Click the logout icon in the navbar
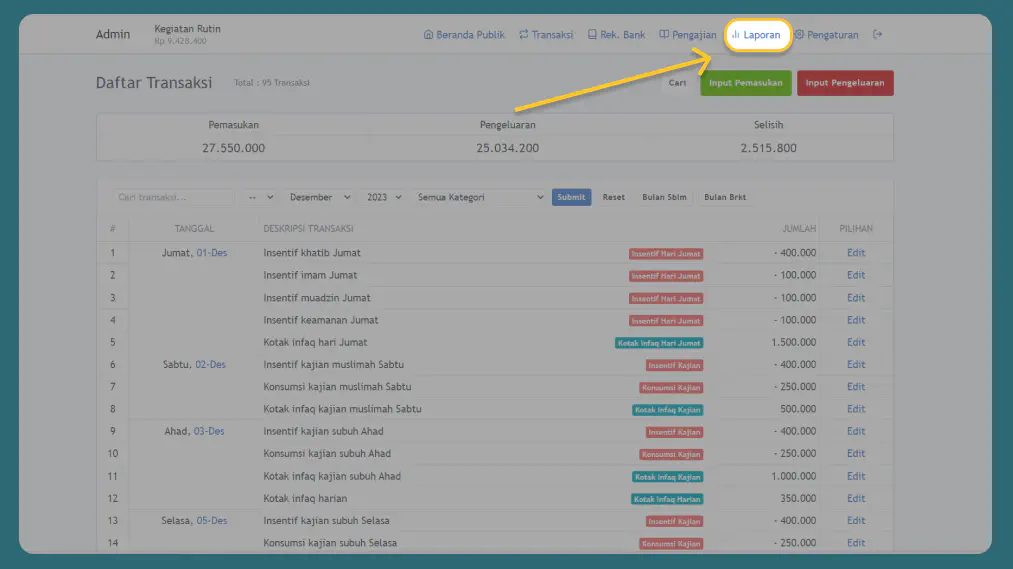Screen dimensions: 1013x569 [x=878, y=35]
